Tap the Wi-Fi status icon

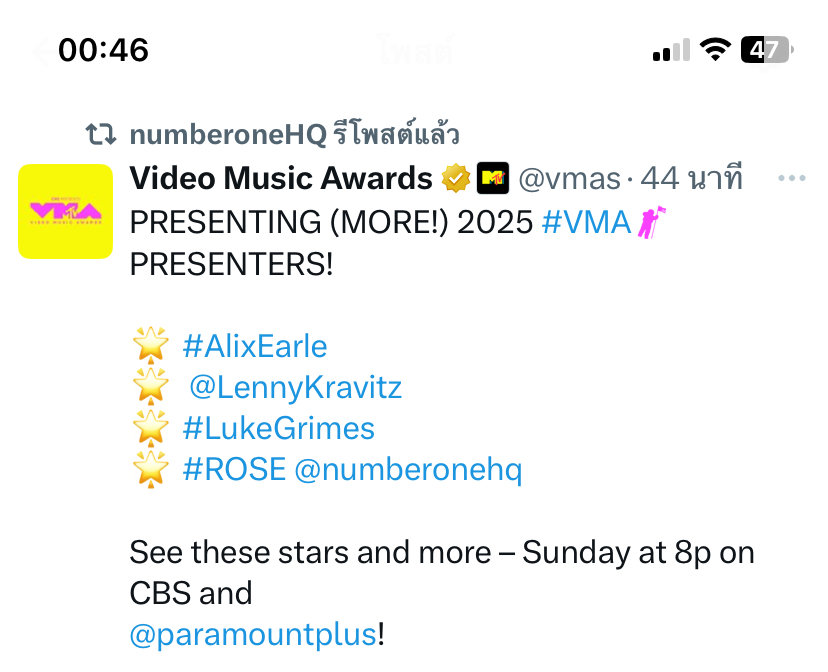click(x=715, y=50)
